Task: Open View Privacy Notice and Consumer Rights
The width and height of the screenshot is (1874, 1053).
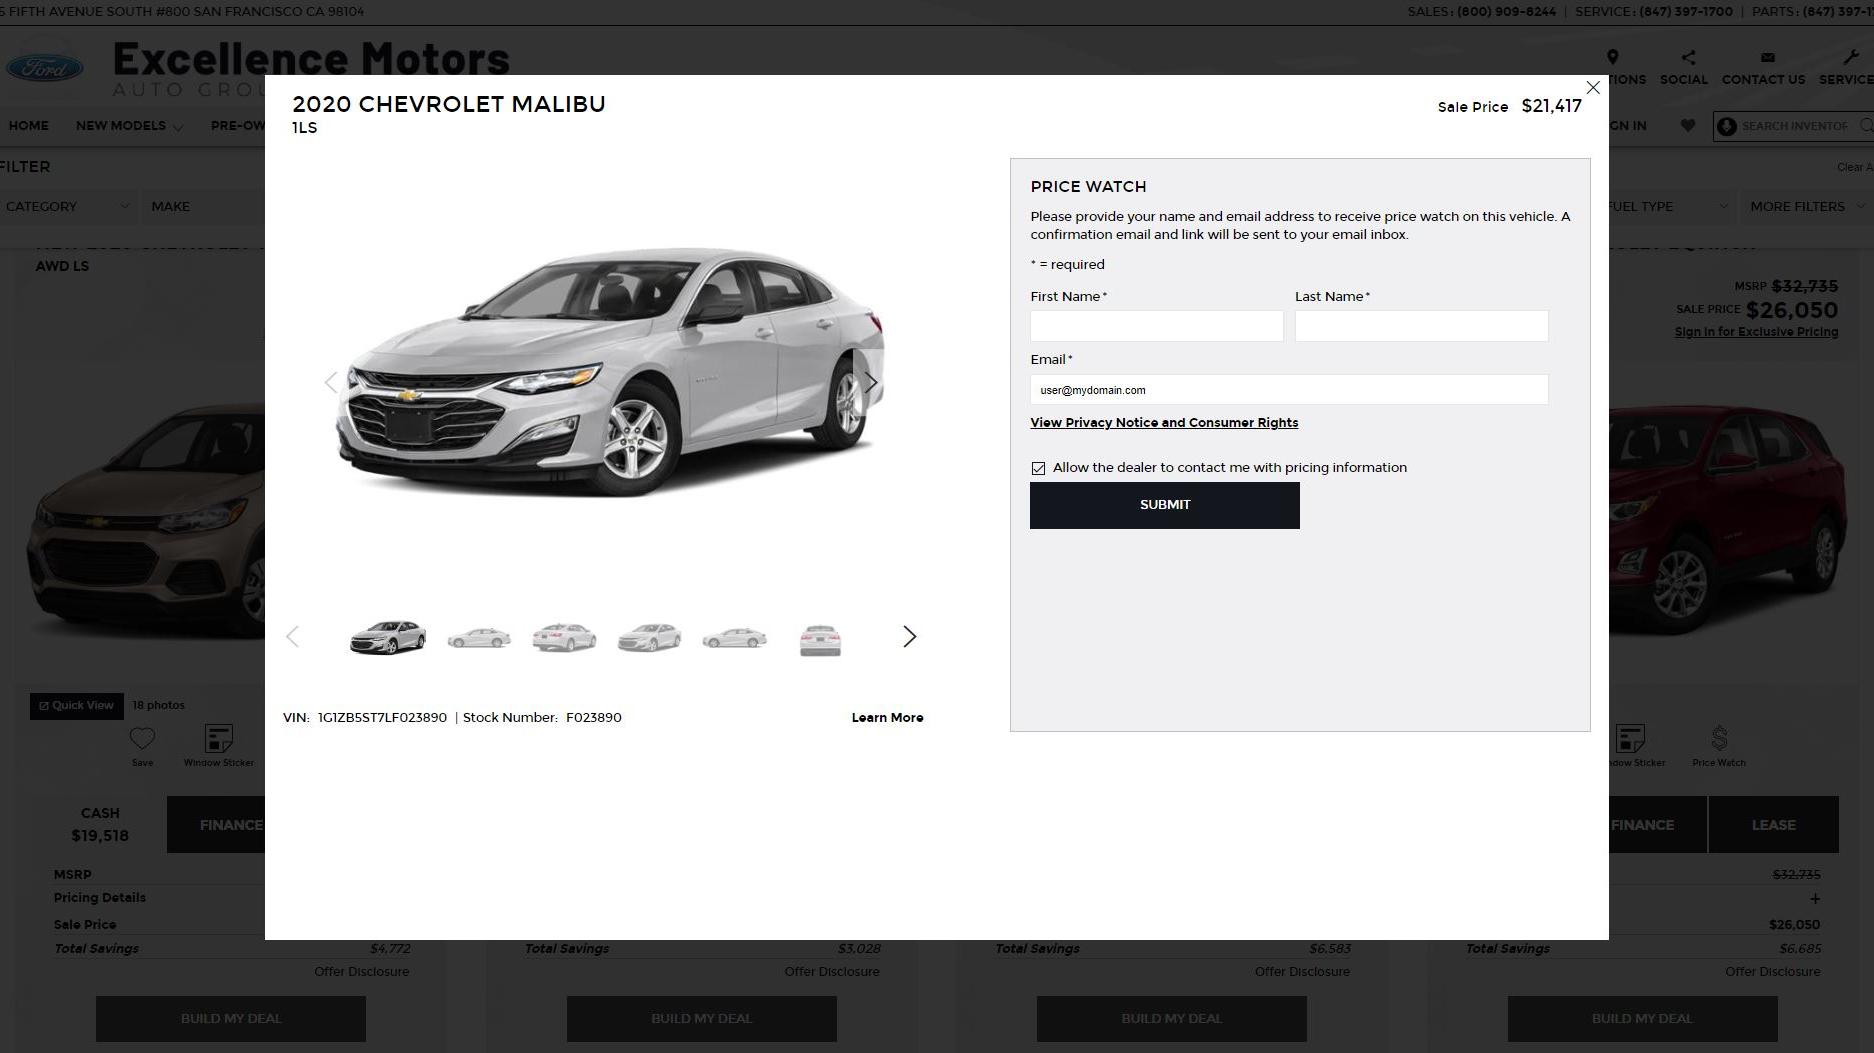Action: 1164,423
